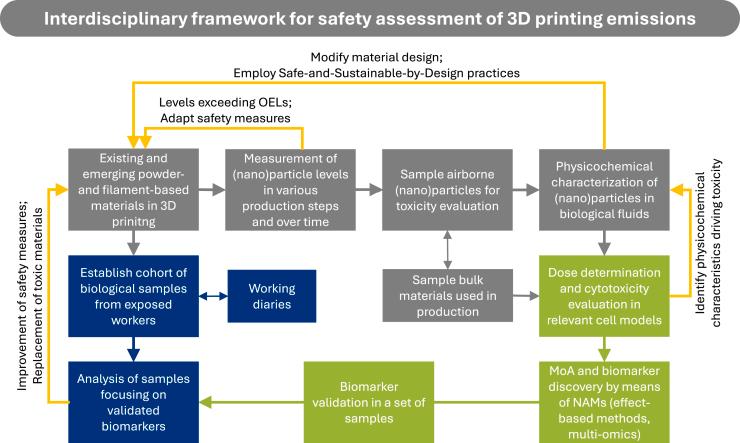Click the 'Adapt safety measures' label
Viewport: 740px width, 443px height.
[225, 118]
